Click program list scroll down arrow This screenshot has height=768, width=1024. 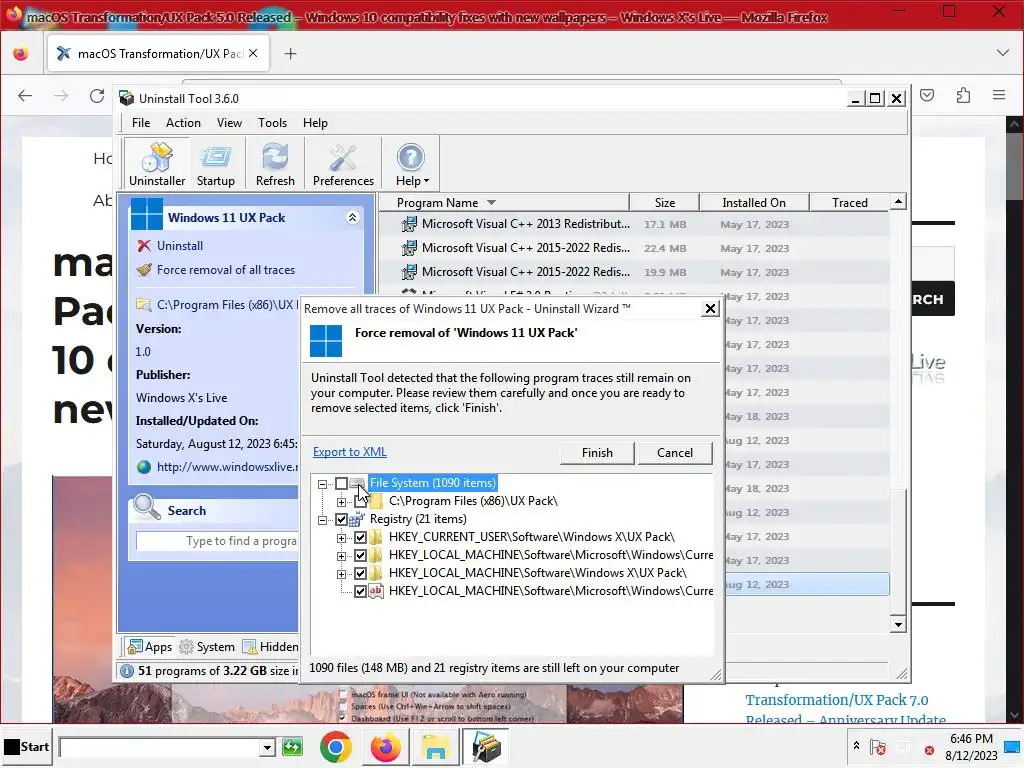[x=898, y=624]
